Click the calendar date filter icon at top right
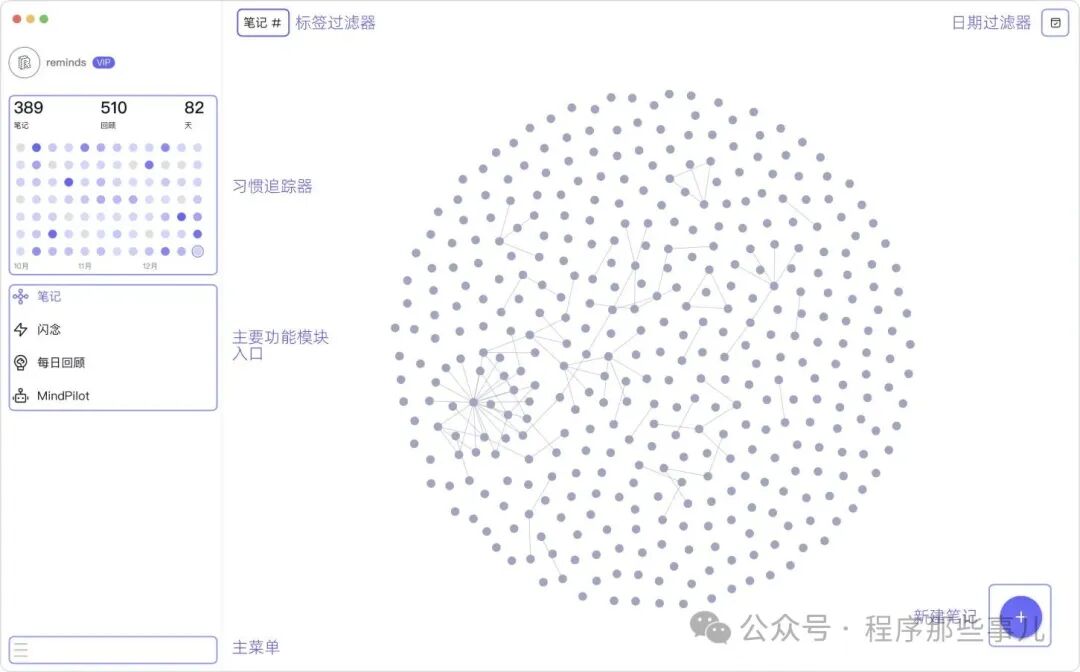Screen dimensions: 1080x672 click(1055, 22)
